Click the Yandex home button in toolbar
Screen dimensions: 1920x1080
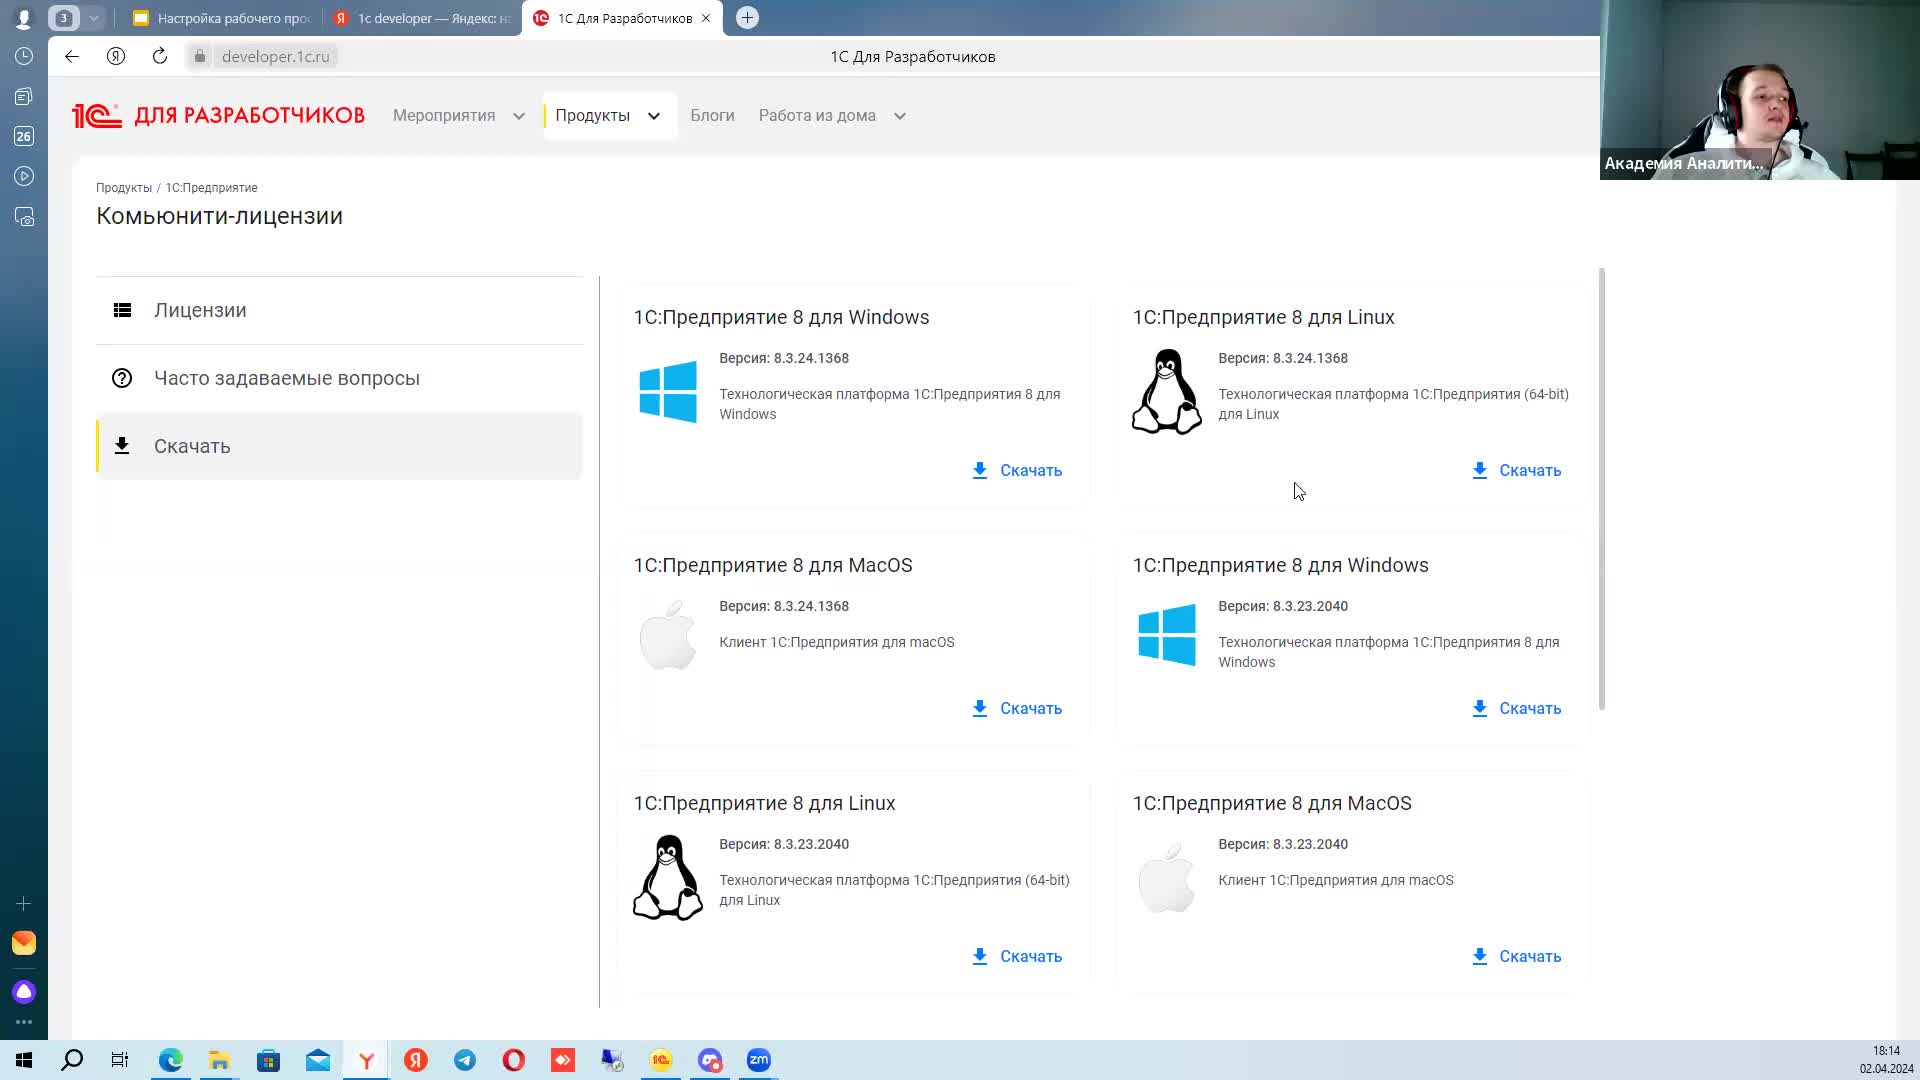(x=116, y=56)
